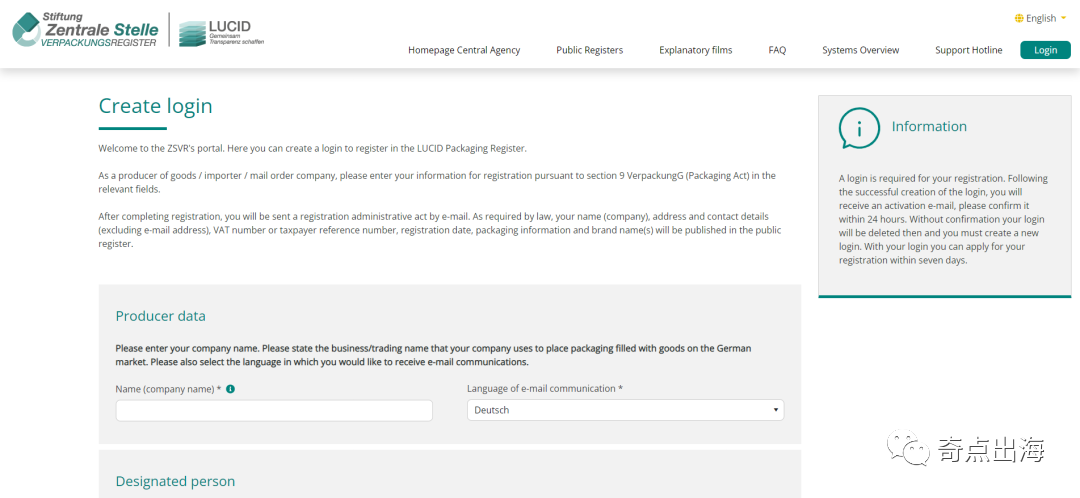Select Explanatory films in the navigation
This screenshot has height=498, width=1080.
696,50
